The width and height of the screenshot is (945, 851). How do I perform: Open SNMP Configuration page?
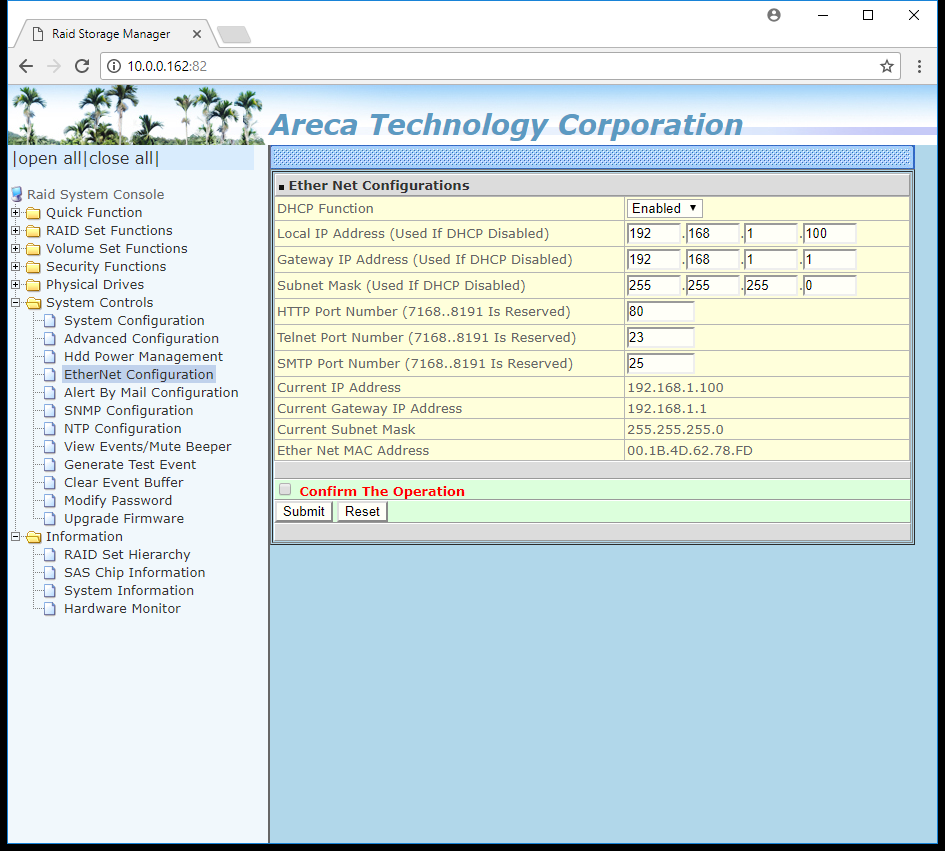(129, 410)
